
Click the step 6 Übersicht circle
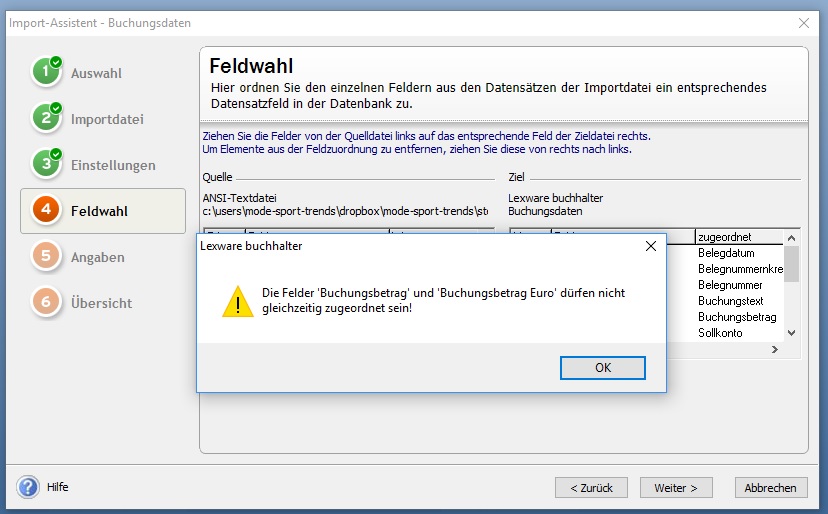[x=46, y=303]
